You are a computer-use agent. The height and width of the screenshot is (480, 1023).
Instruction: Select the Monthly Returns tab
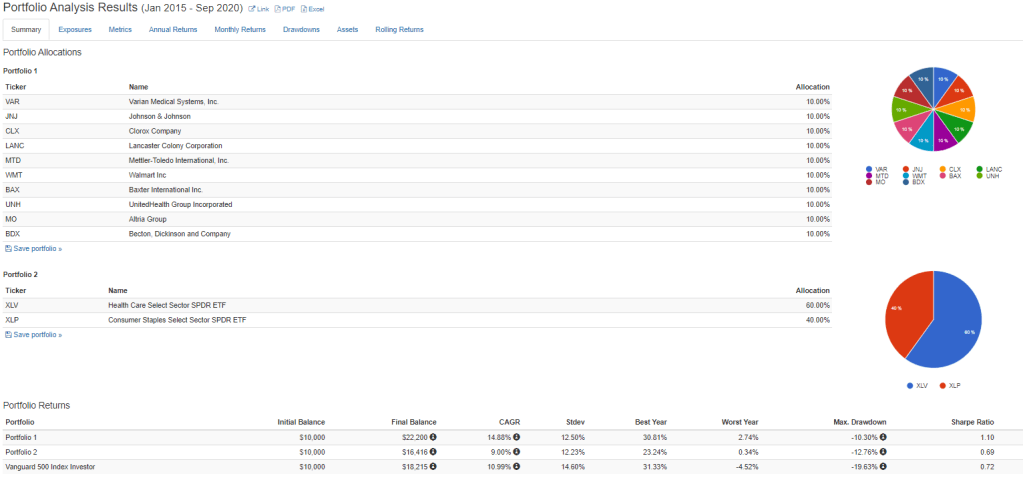(x=240, y=30)
